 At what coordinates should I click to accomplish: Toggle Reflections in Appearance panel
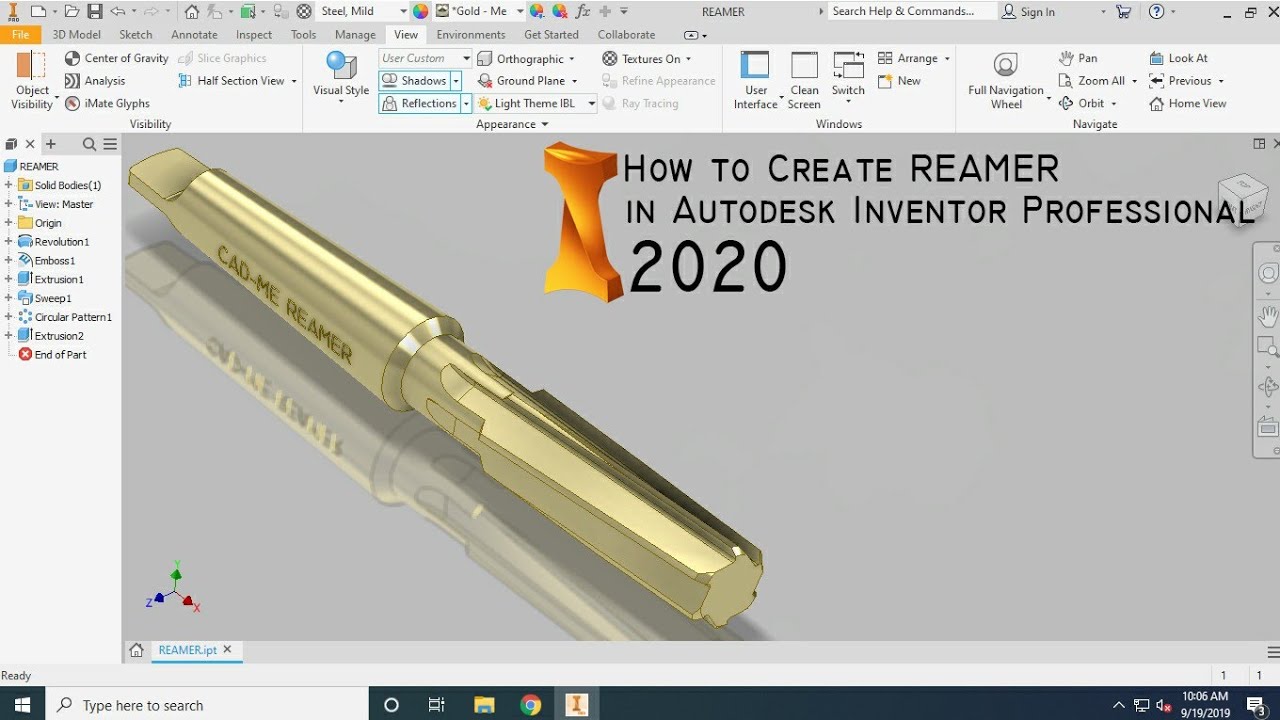tap(419, 103)
